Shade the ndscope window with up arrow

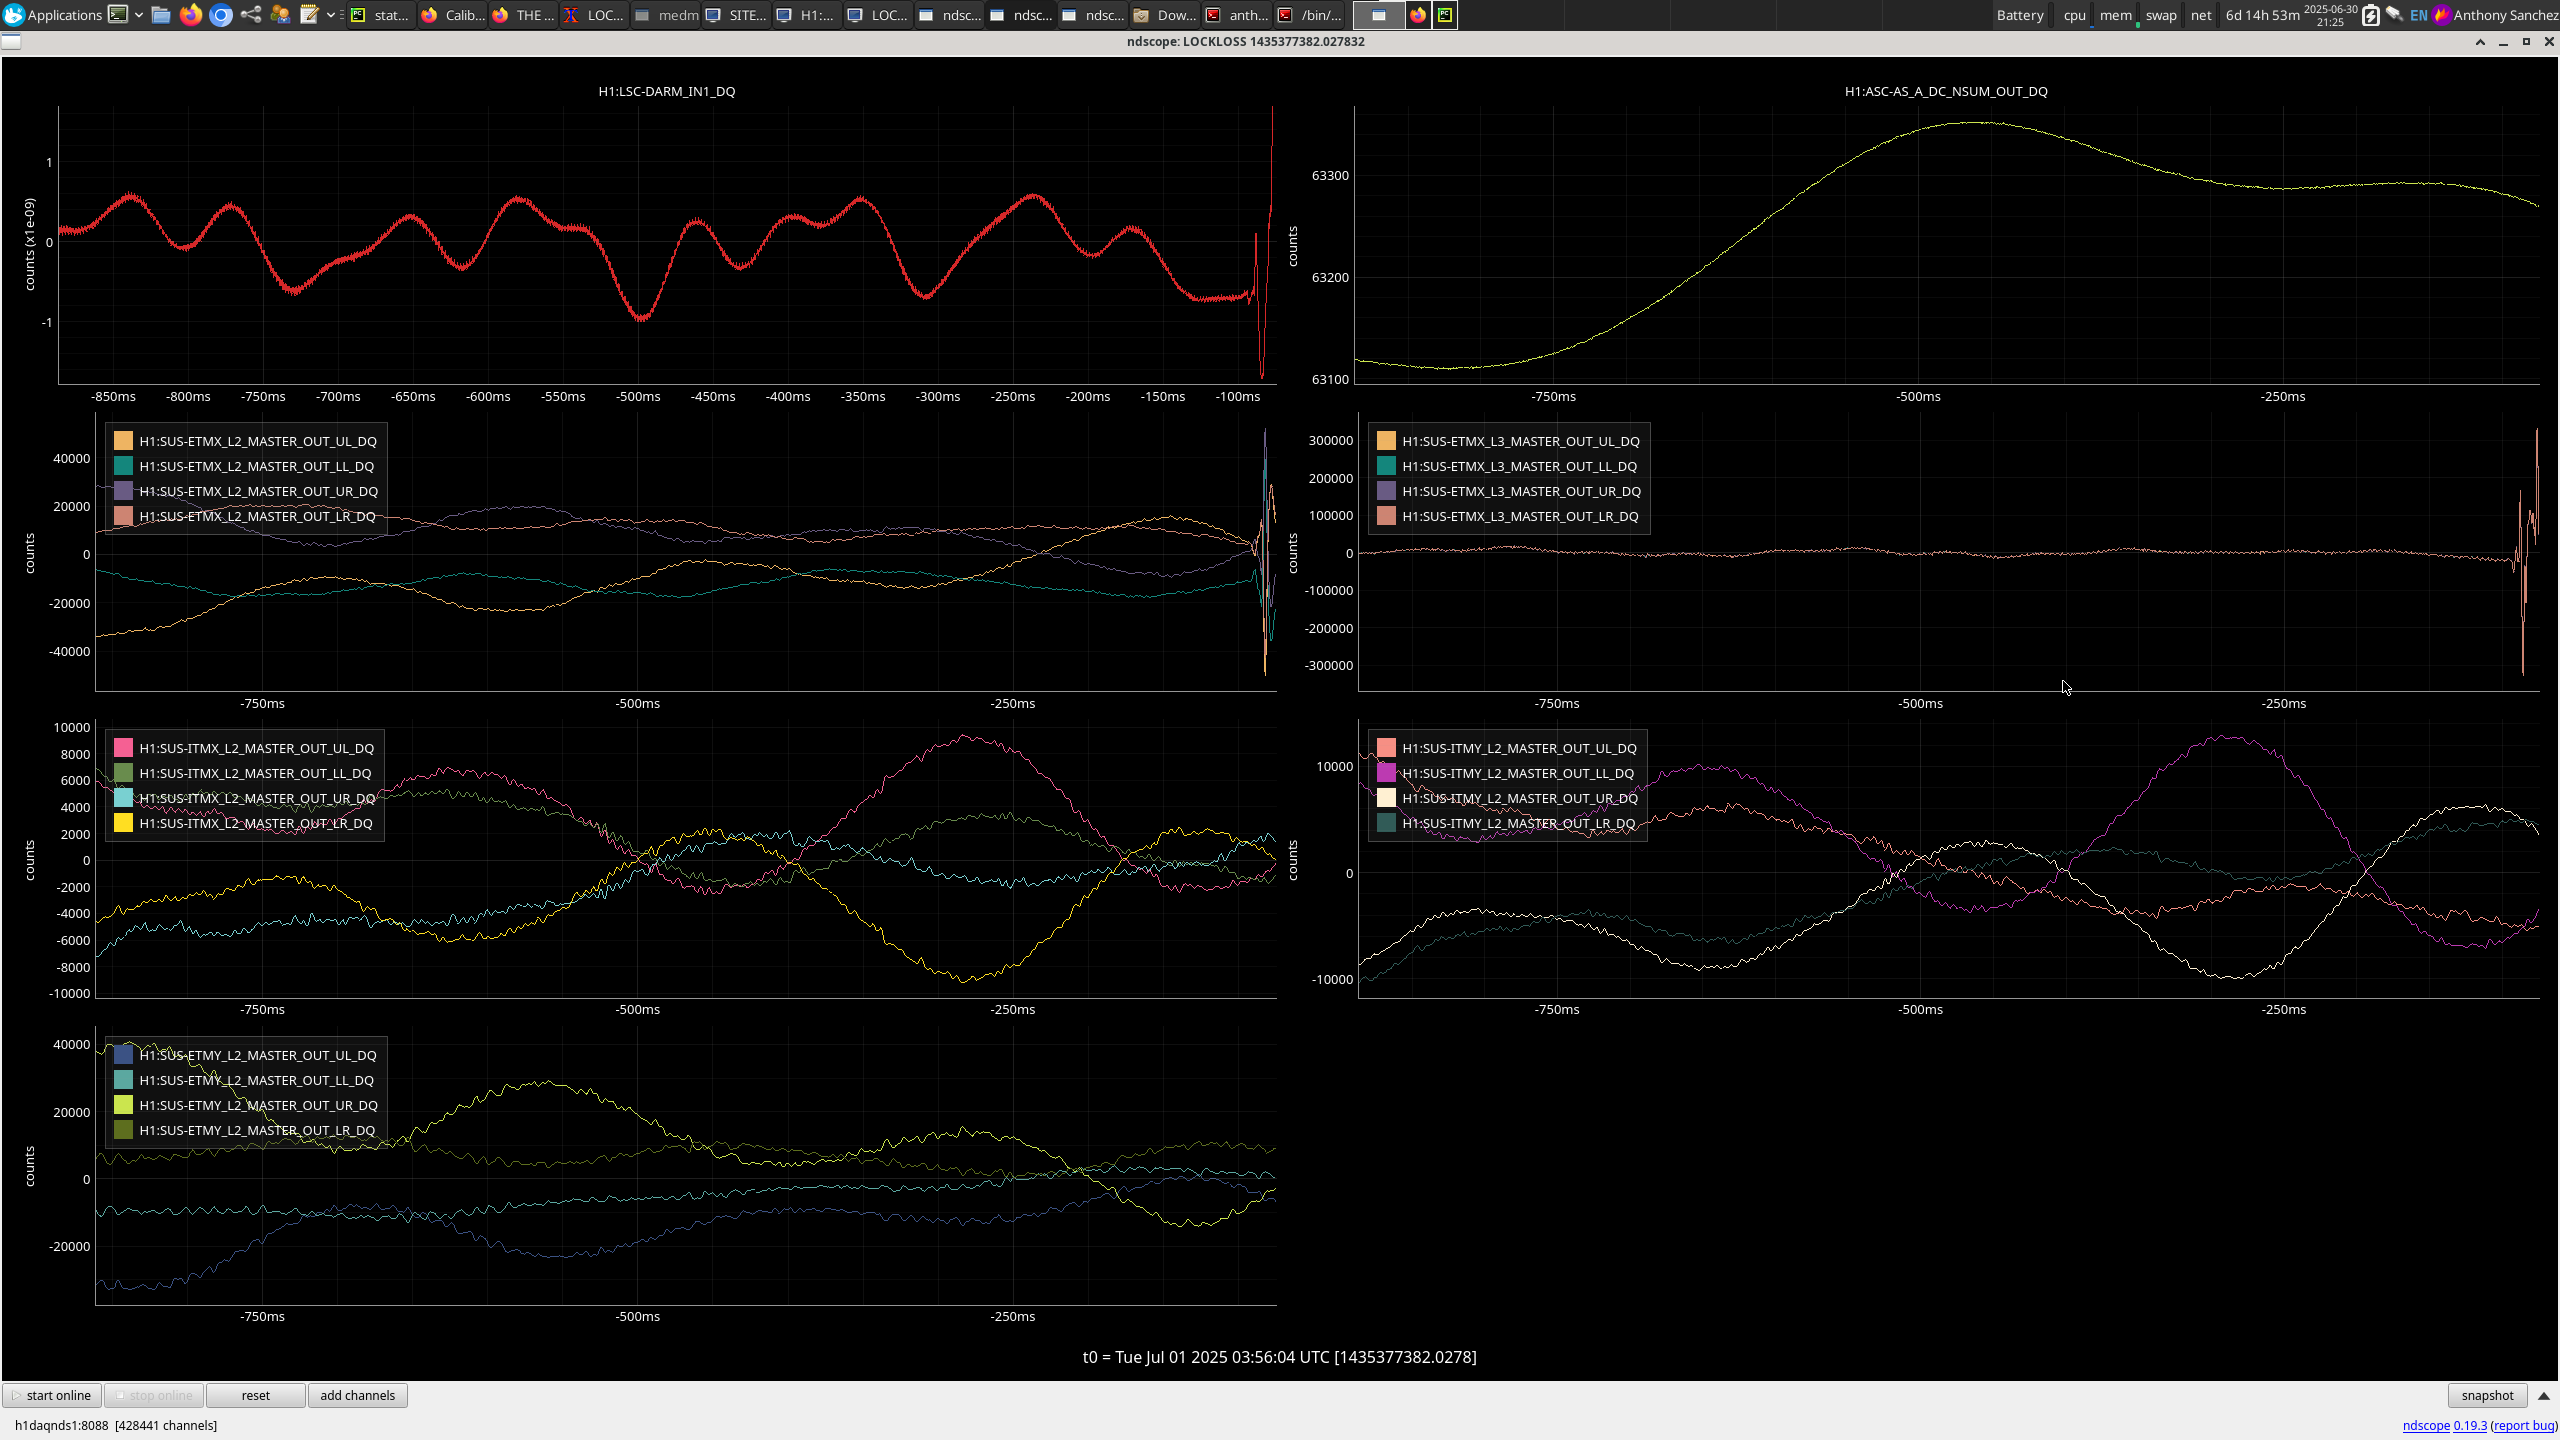2480,42
